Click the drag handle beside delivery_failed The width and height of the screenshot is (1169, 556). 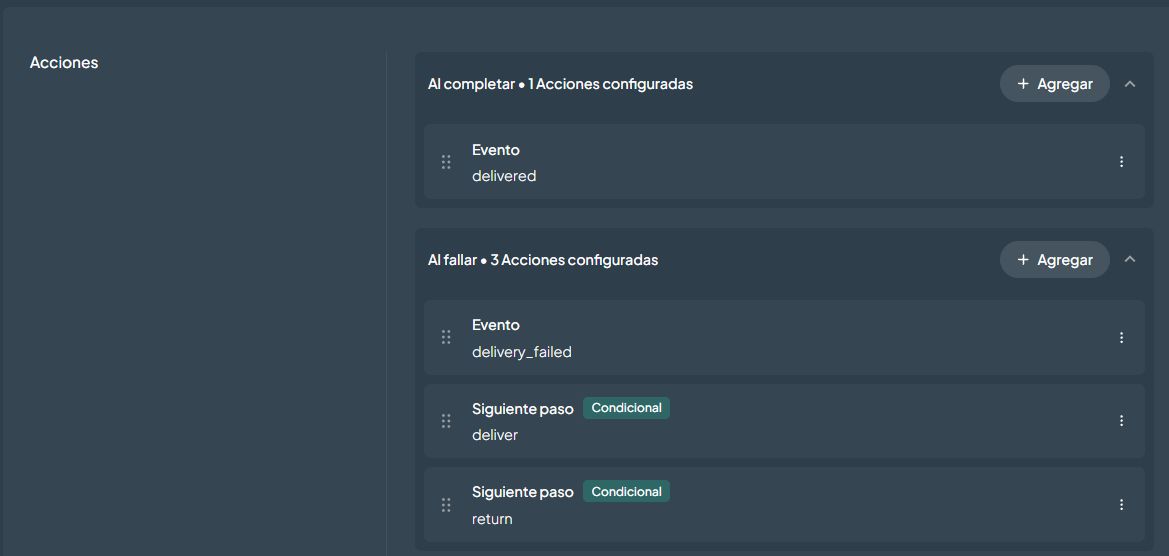pos(446,338)
